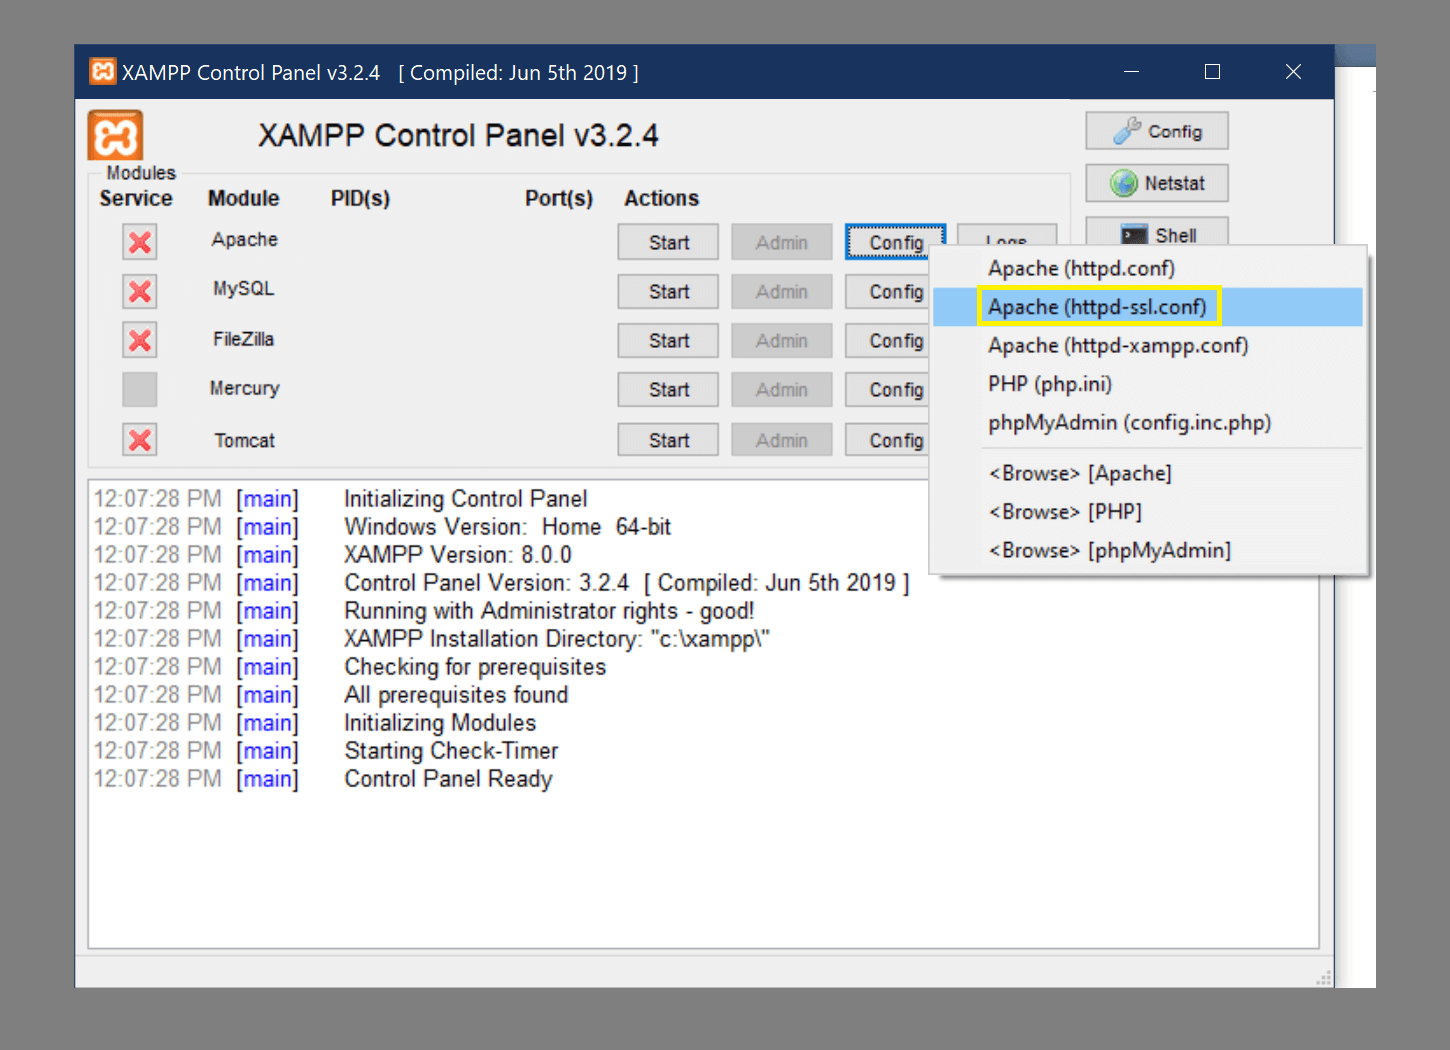Toggle the Mercury service checkbox

(x=139, y=389)
